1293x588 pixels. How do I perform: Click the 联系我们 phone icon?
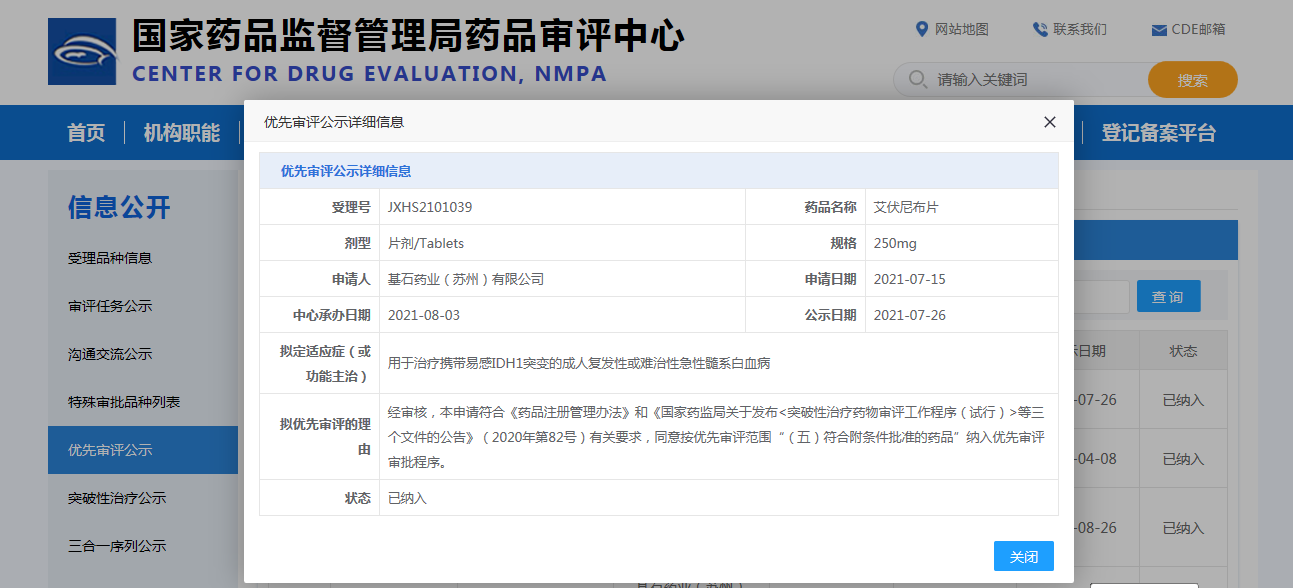tap(1040, 29)
